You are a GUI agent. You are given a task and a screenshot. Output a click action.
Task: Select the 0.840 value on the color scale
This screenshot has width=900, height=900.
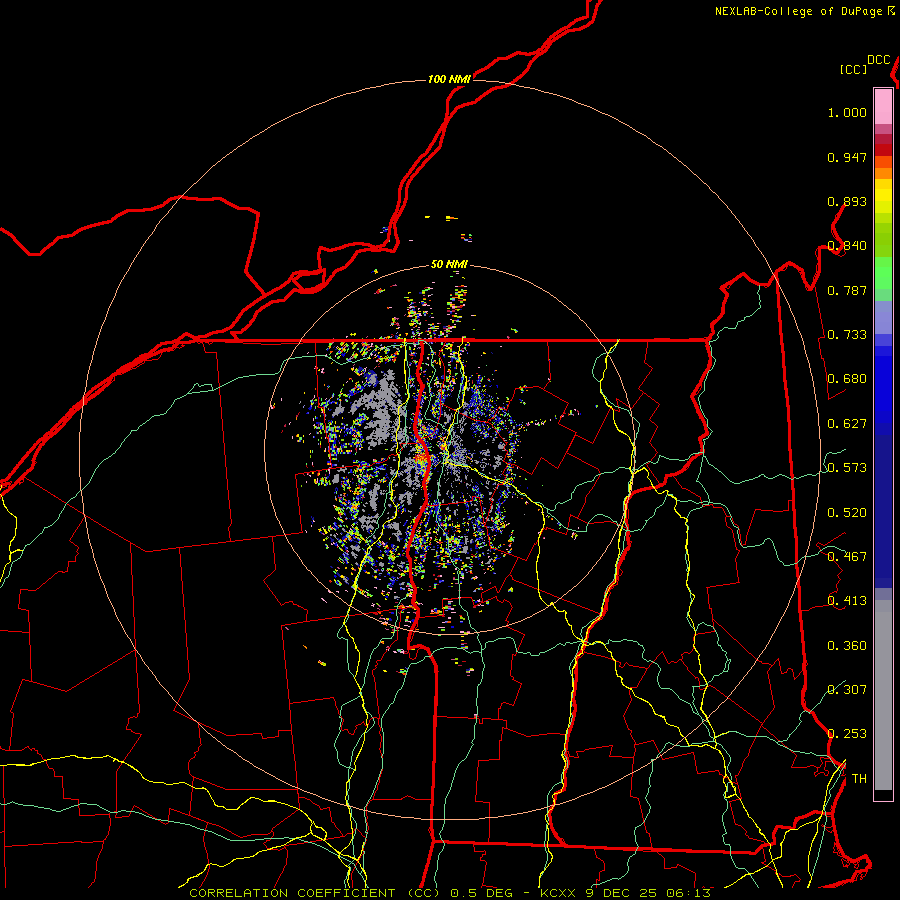click(x=847, y=246)
